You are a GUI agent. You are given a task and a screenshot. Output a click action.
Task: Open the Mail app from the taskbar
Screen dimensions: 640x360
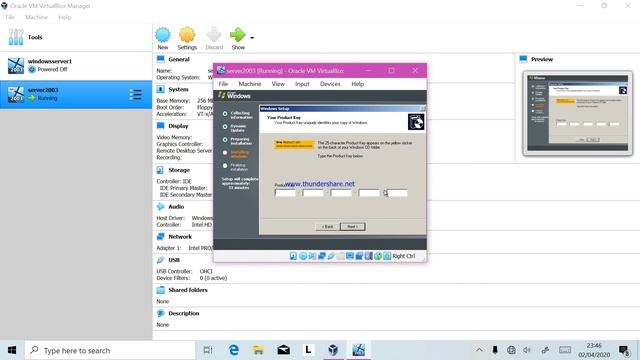[284, 350]
